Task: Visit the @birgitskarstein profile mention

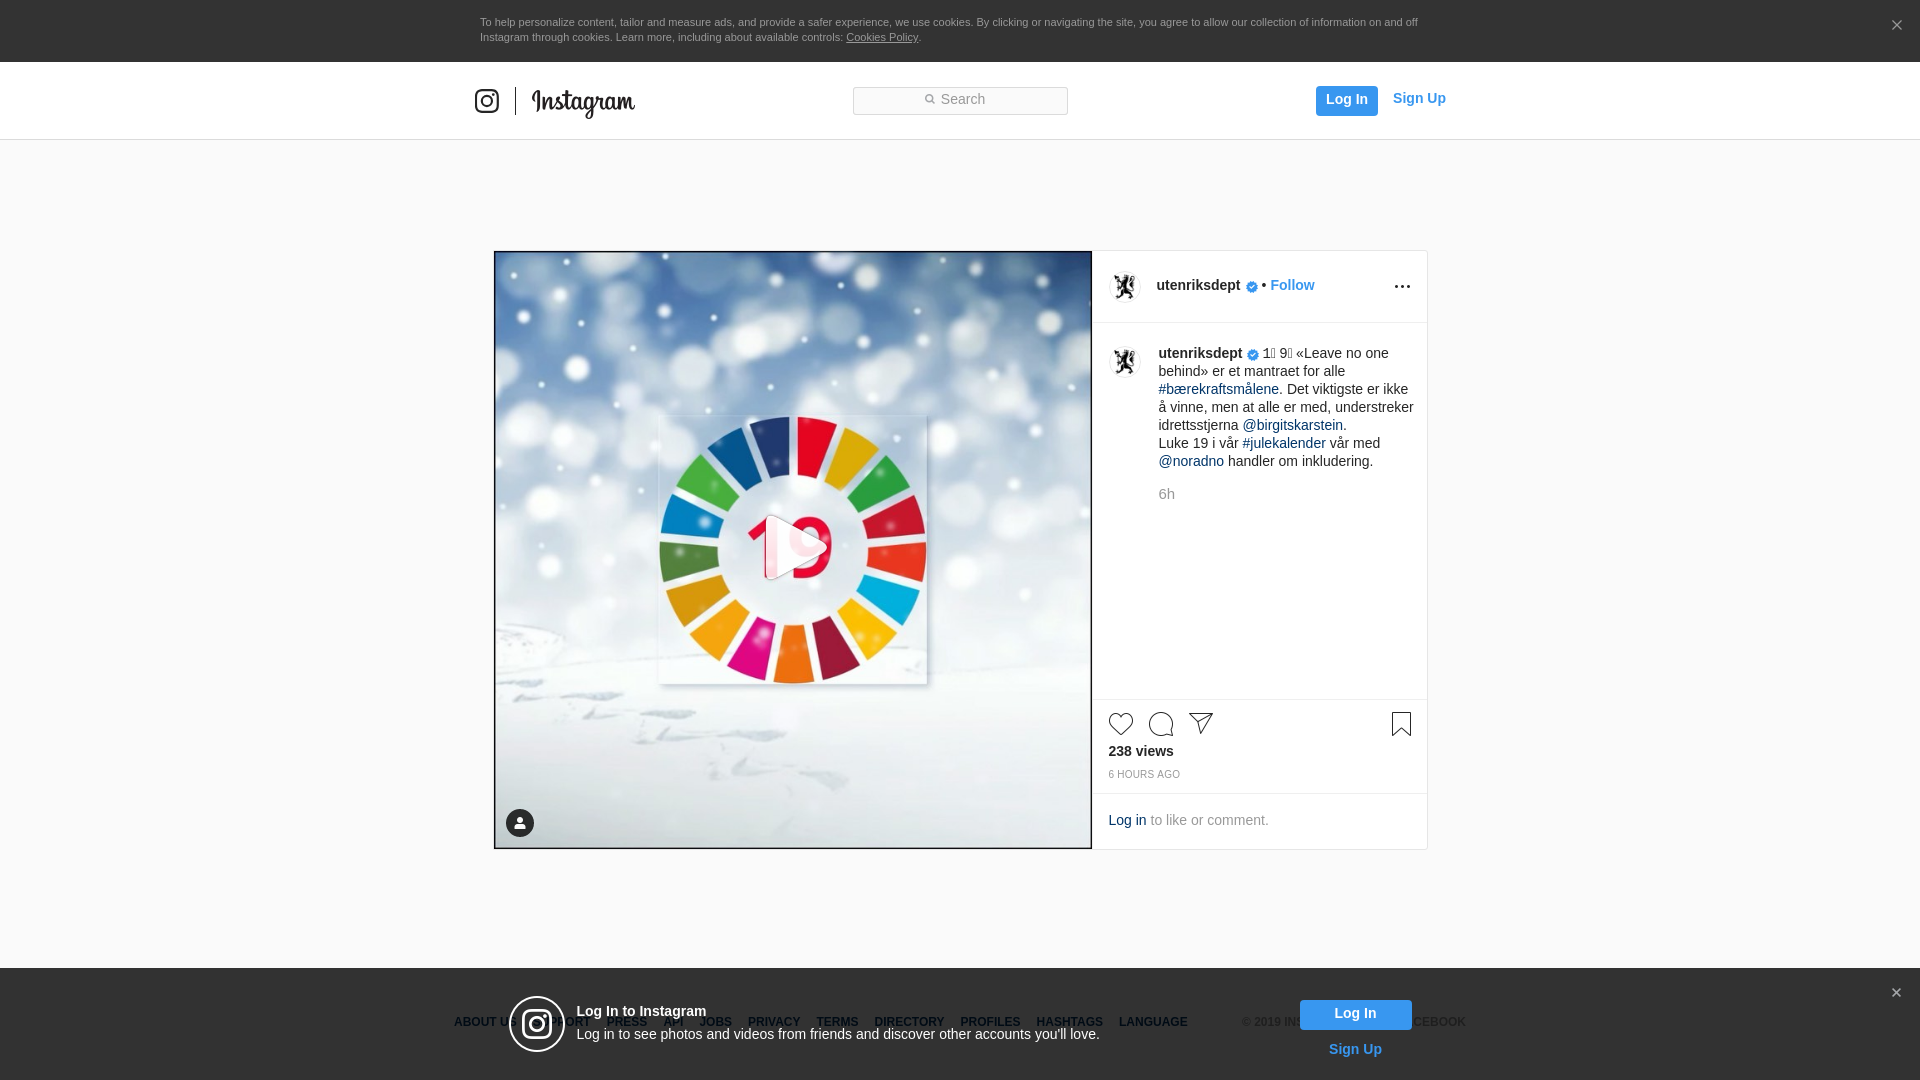Action: pyautogui.click(x=1292, y=425)
